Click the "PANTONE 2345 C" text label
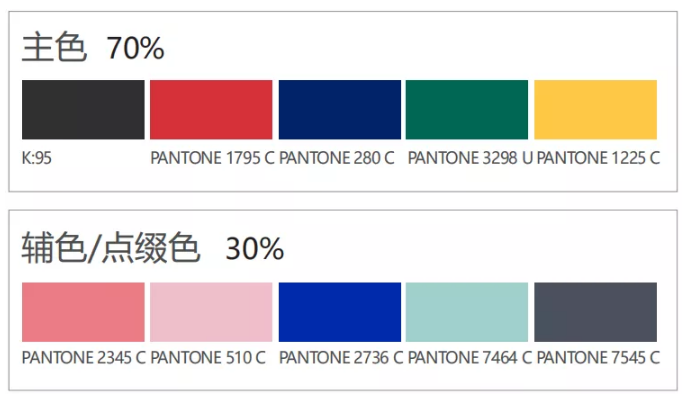 [84, 357]
